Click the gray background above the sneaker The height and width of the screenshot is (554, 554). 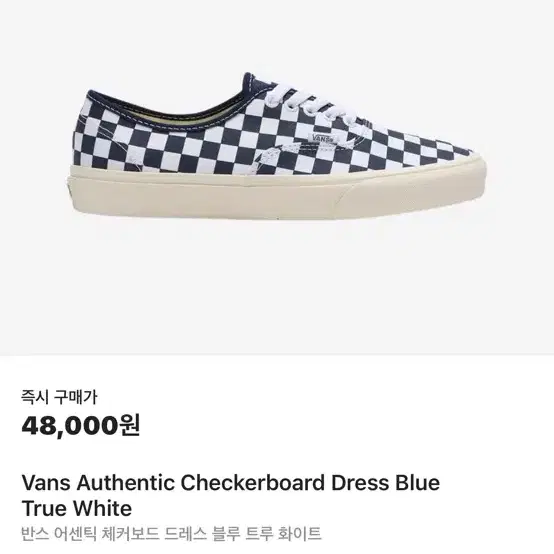point(277,35)
